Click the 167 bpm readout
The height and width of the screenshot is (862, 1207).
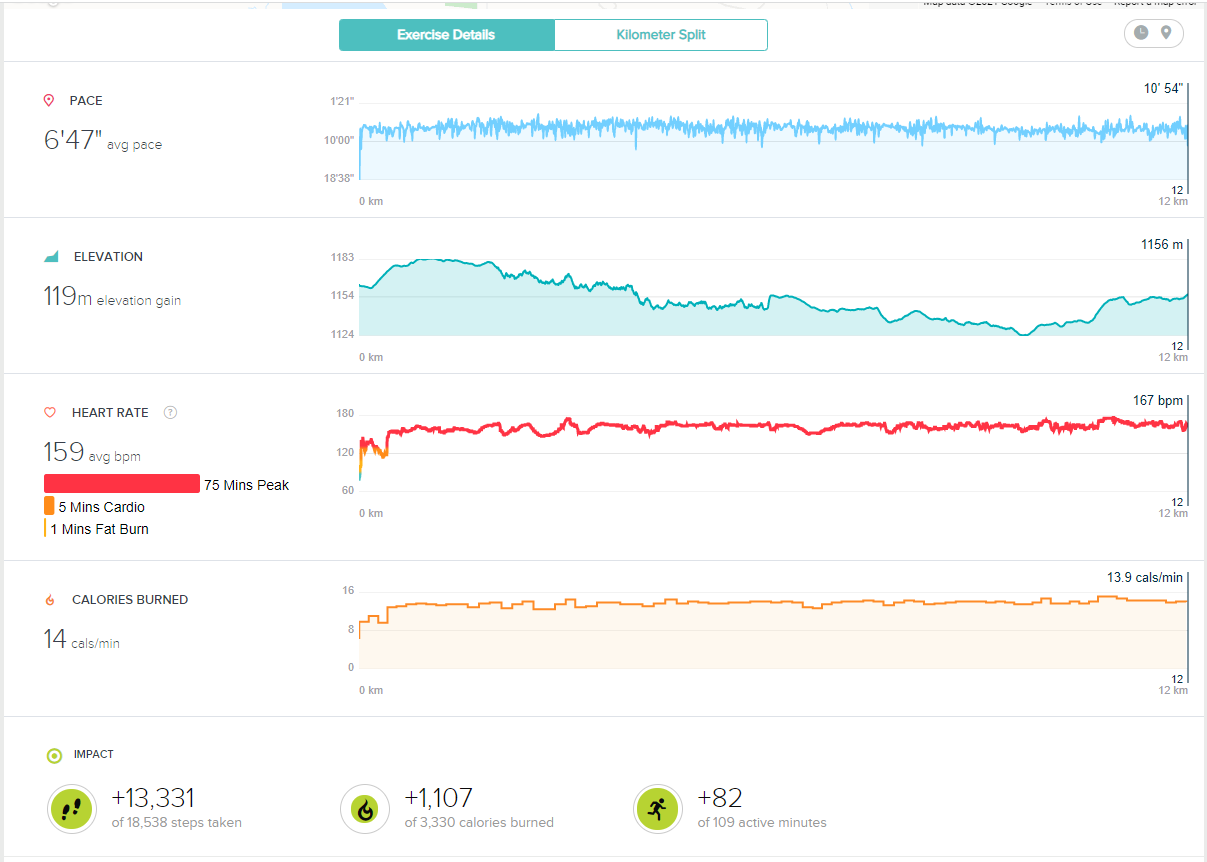(x=1157, y=400)
